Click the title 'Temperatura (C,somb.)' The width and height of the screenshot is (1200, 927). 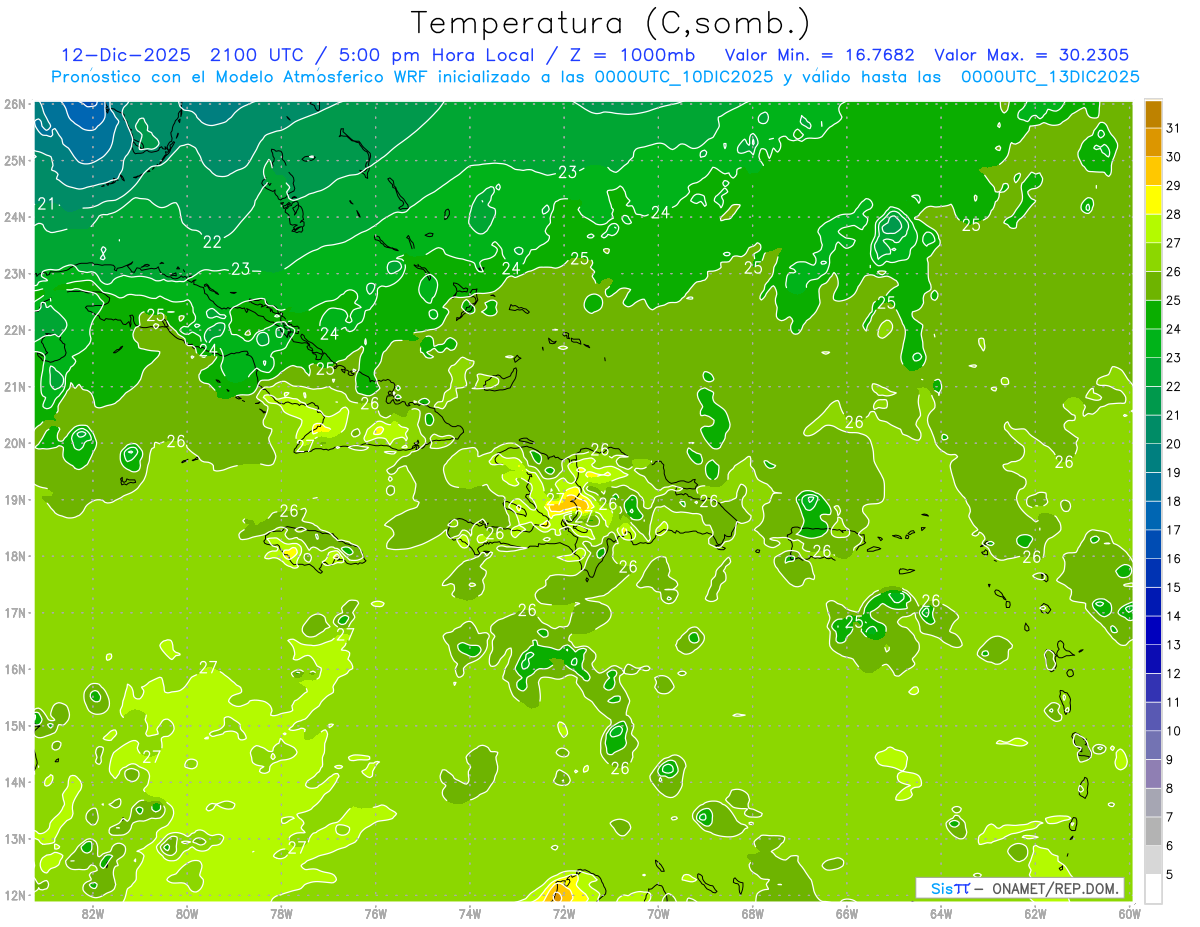click(x=610, y=24)
